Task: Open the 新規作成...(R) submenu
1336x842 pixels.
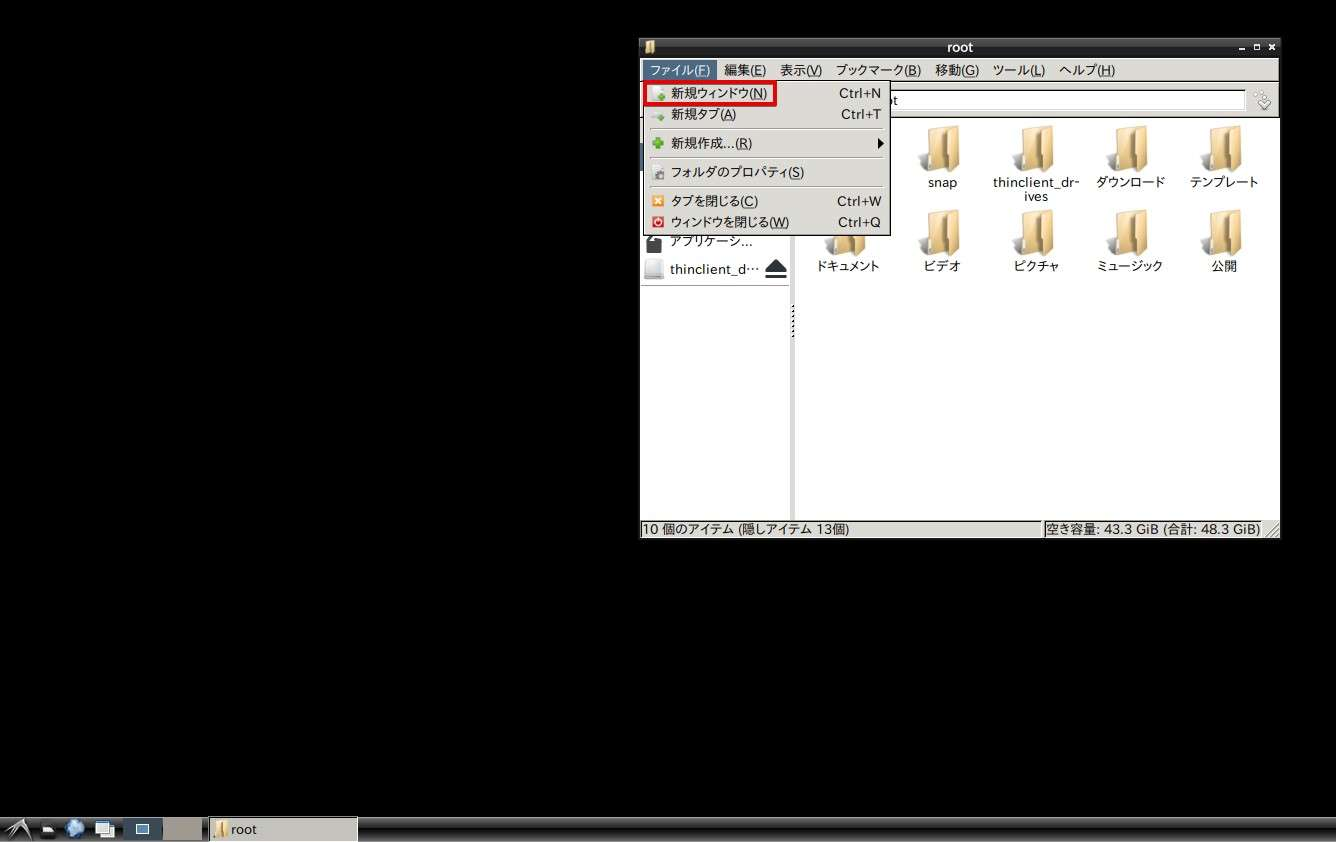Action: tap(766, 143)
